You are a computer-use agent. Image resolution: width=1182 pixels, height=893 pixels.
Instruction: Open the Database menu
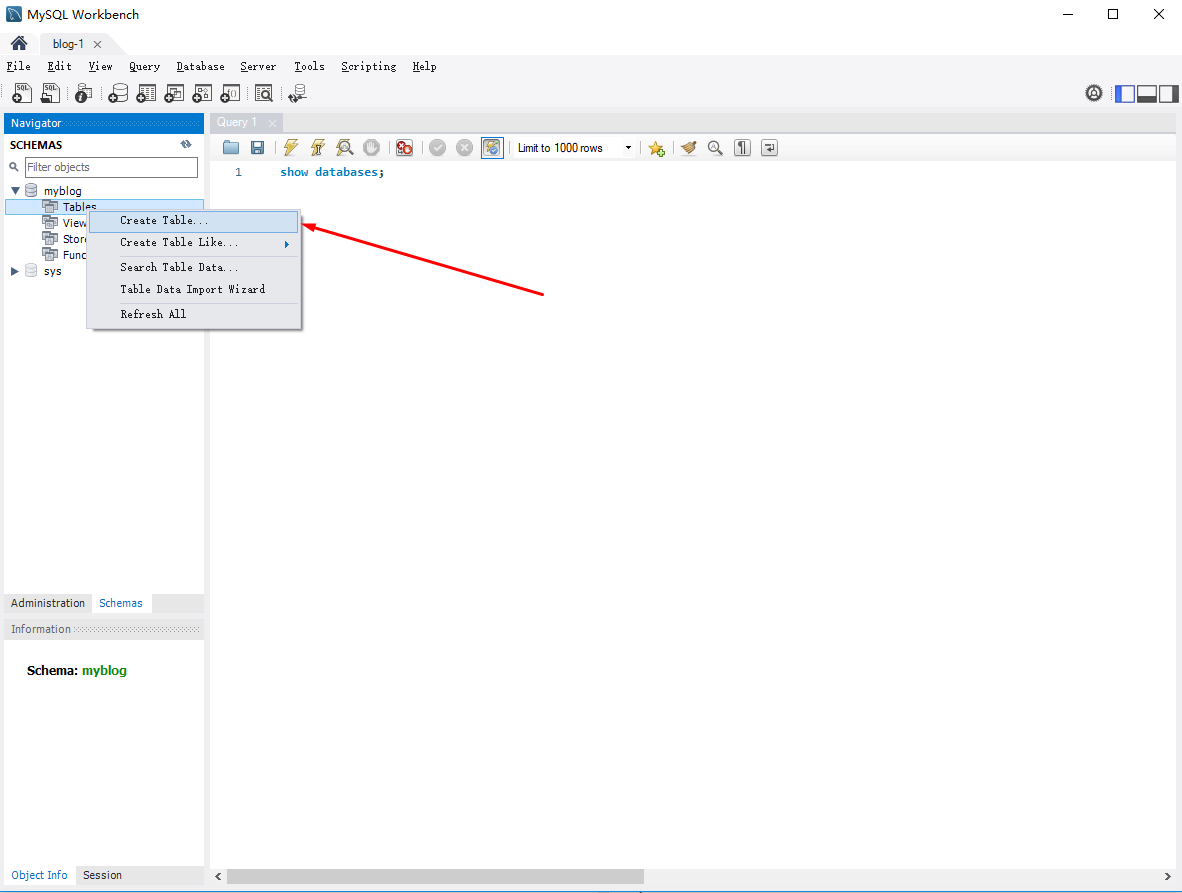pos(201,66)
